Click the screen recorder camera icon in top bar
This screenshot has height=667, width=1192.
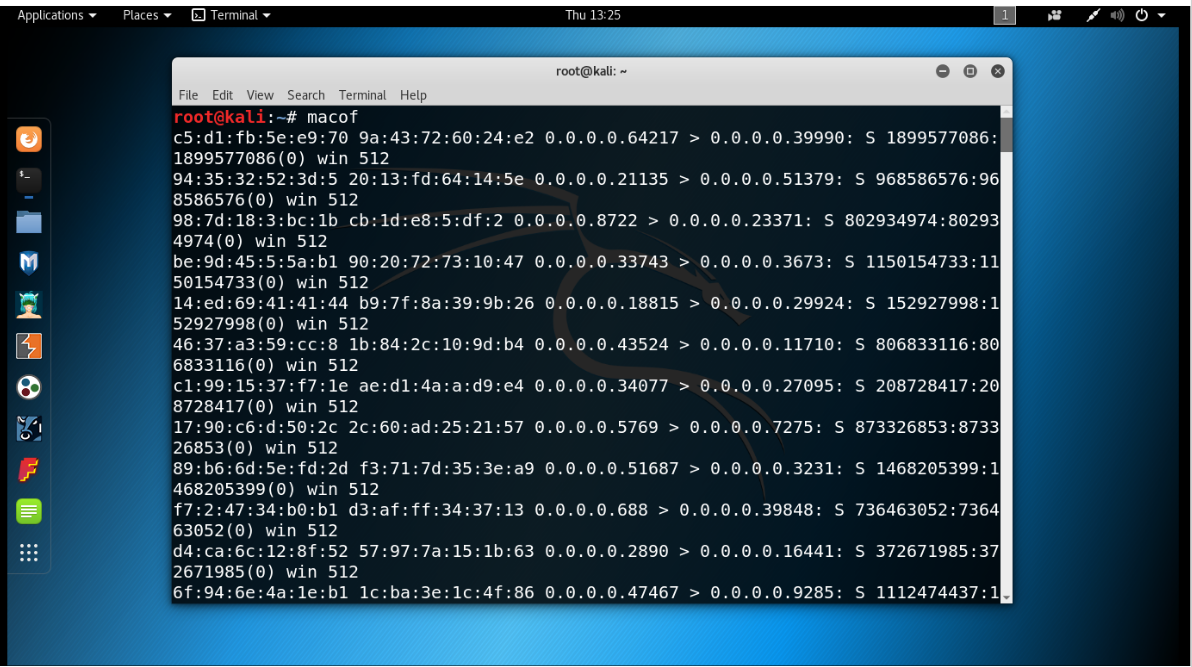pyautogui.click(x=1054, y=15)
